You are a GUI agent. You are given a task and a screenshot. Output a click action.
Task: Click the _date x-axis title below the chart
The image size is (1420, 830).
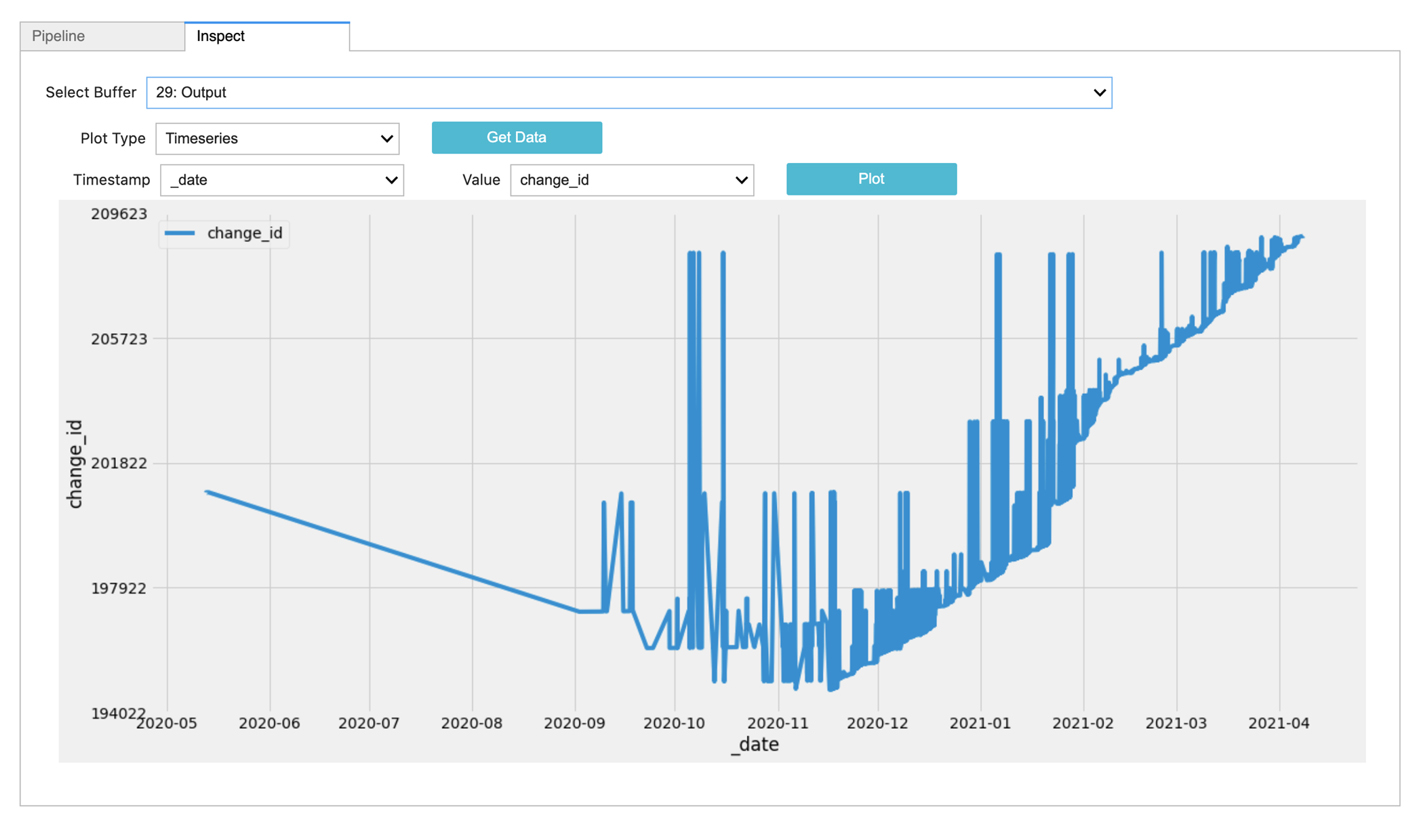point(754,745)
